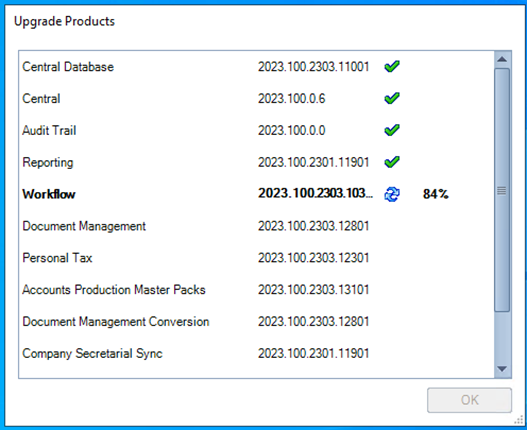Viewport: 527px width, 430px height.
Task: Click Reporting's version 2023.100.2301.11901
Action: point(314,162)
